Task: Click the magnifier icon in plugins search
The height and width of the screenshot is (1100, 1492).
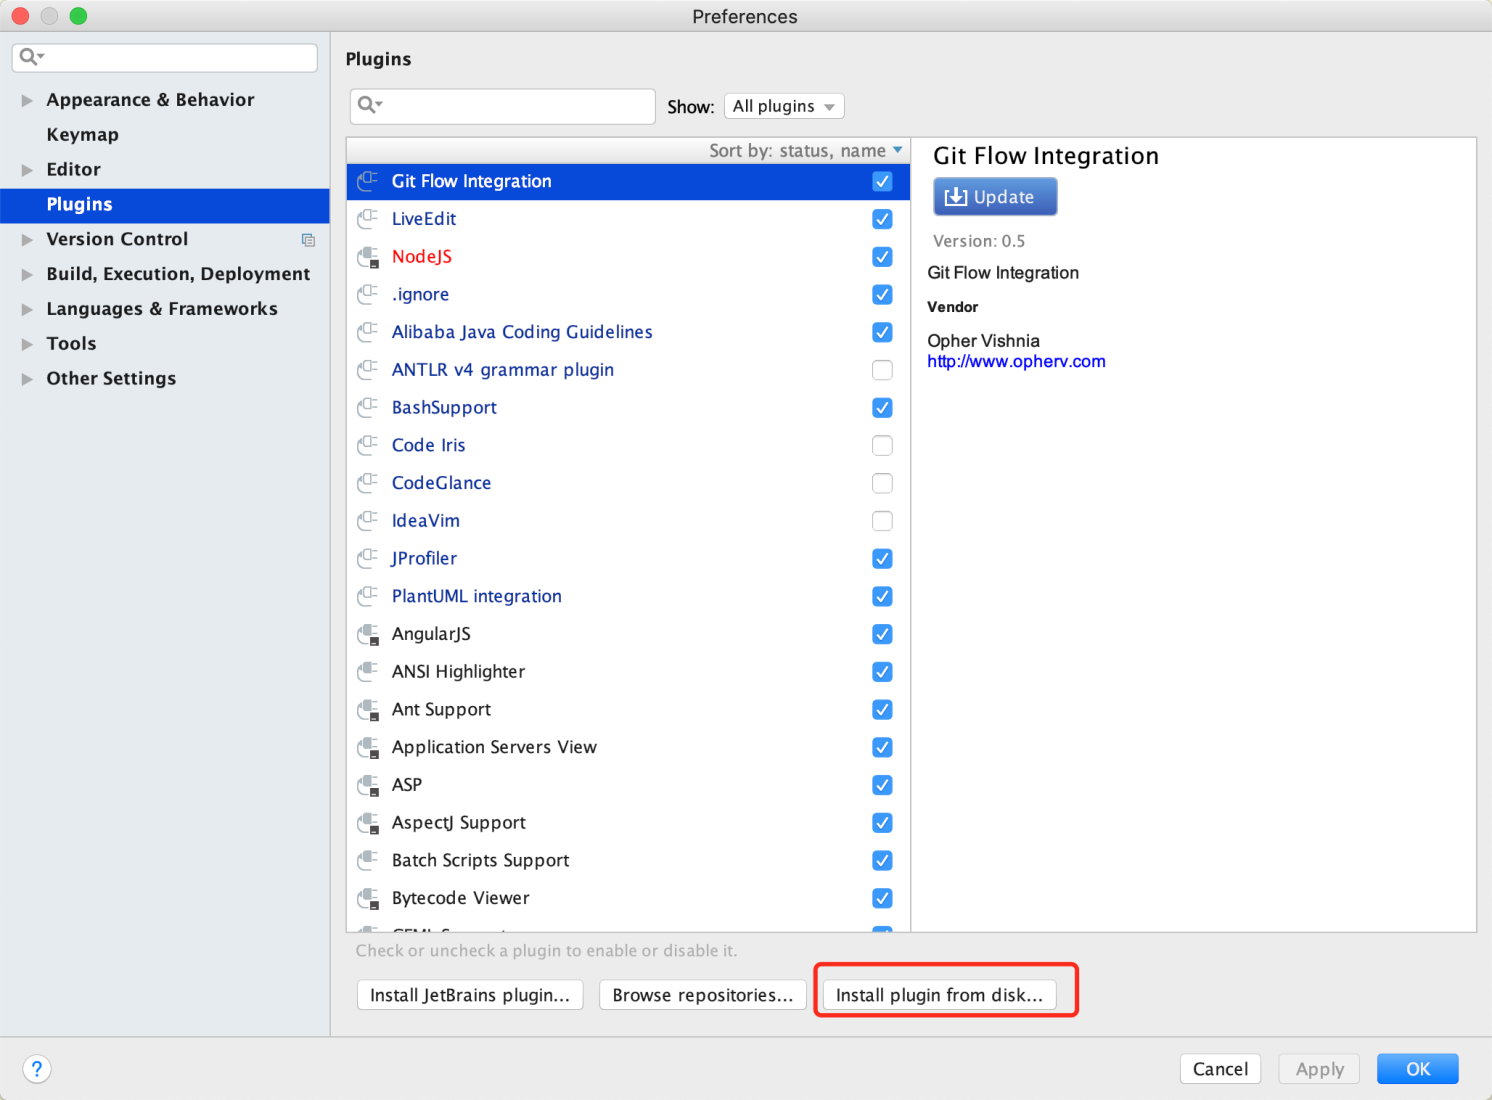Action: (x=369, y=105)
